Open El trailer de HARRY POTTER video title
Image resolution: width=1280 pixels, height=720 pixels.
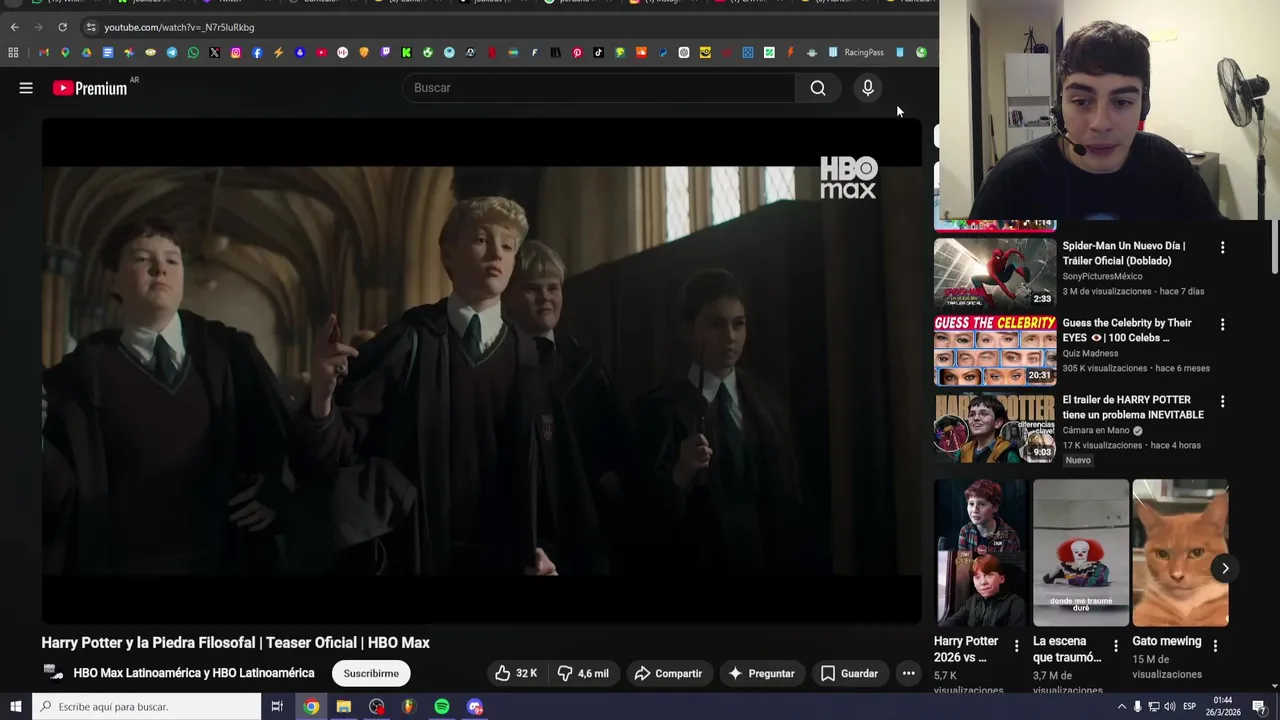(x=1133, y=407)
